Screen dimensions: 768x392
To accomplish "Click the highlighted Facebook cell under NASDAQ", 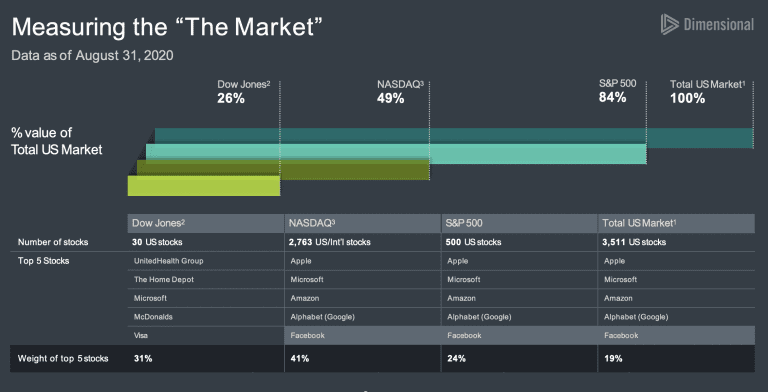I will (x=362, y=336).
